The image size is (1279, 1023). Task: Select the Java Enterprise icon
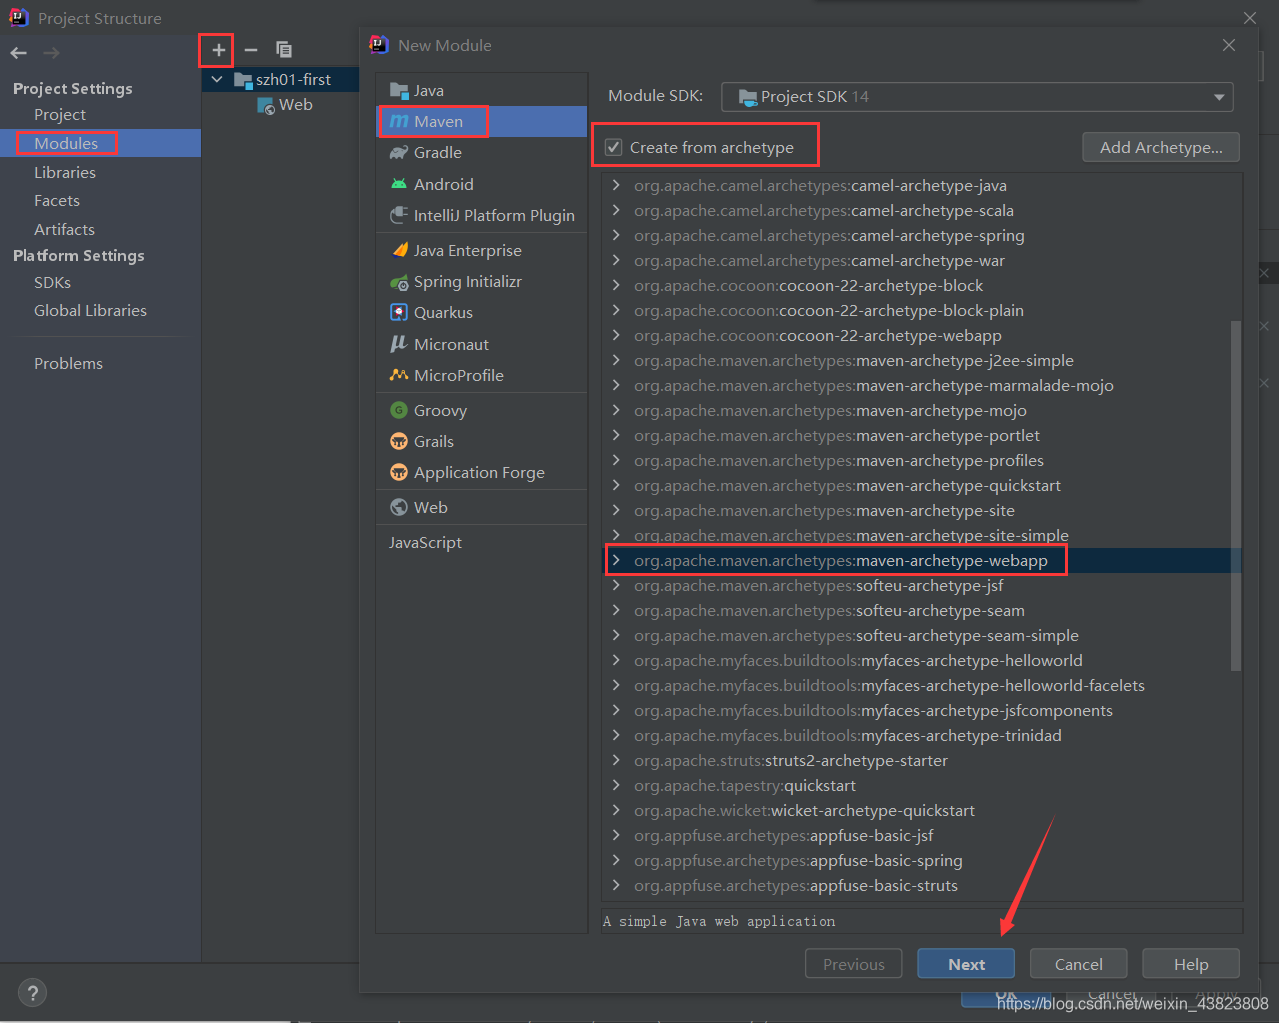point(399,250)
